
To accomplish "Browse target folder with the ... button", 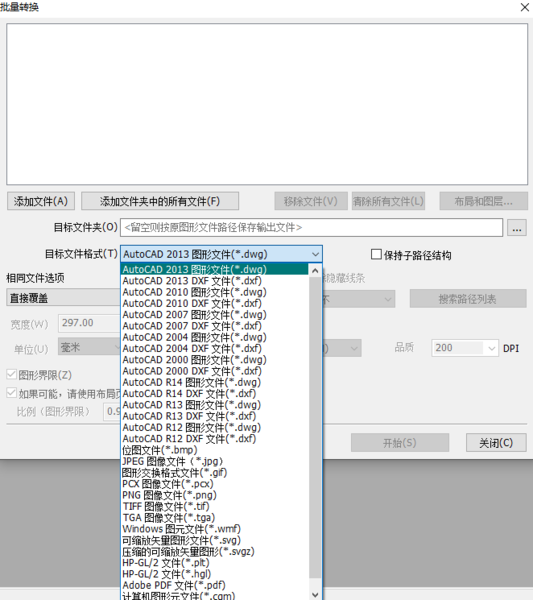I will coord(517,228).
